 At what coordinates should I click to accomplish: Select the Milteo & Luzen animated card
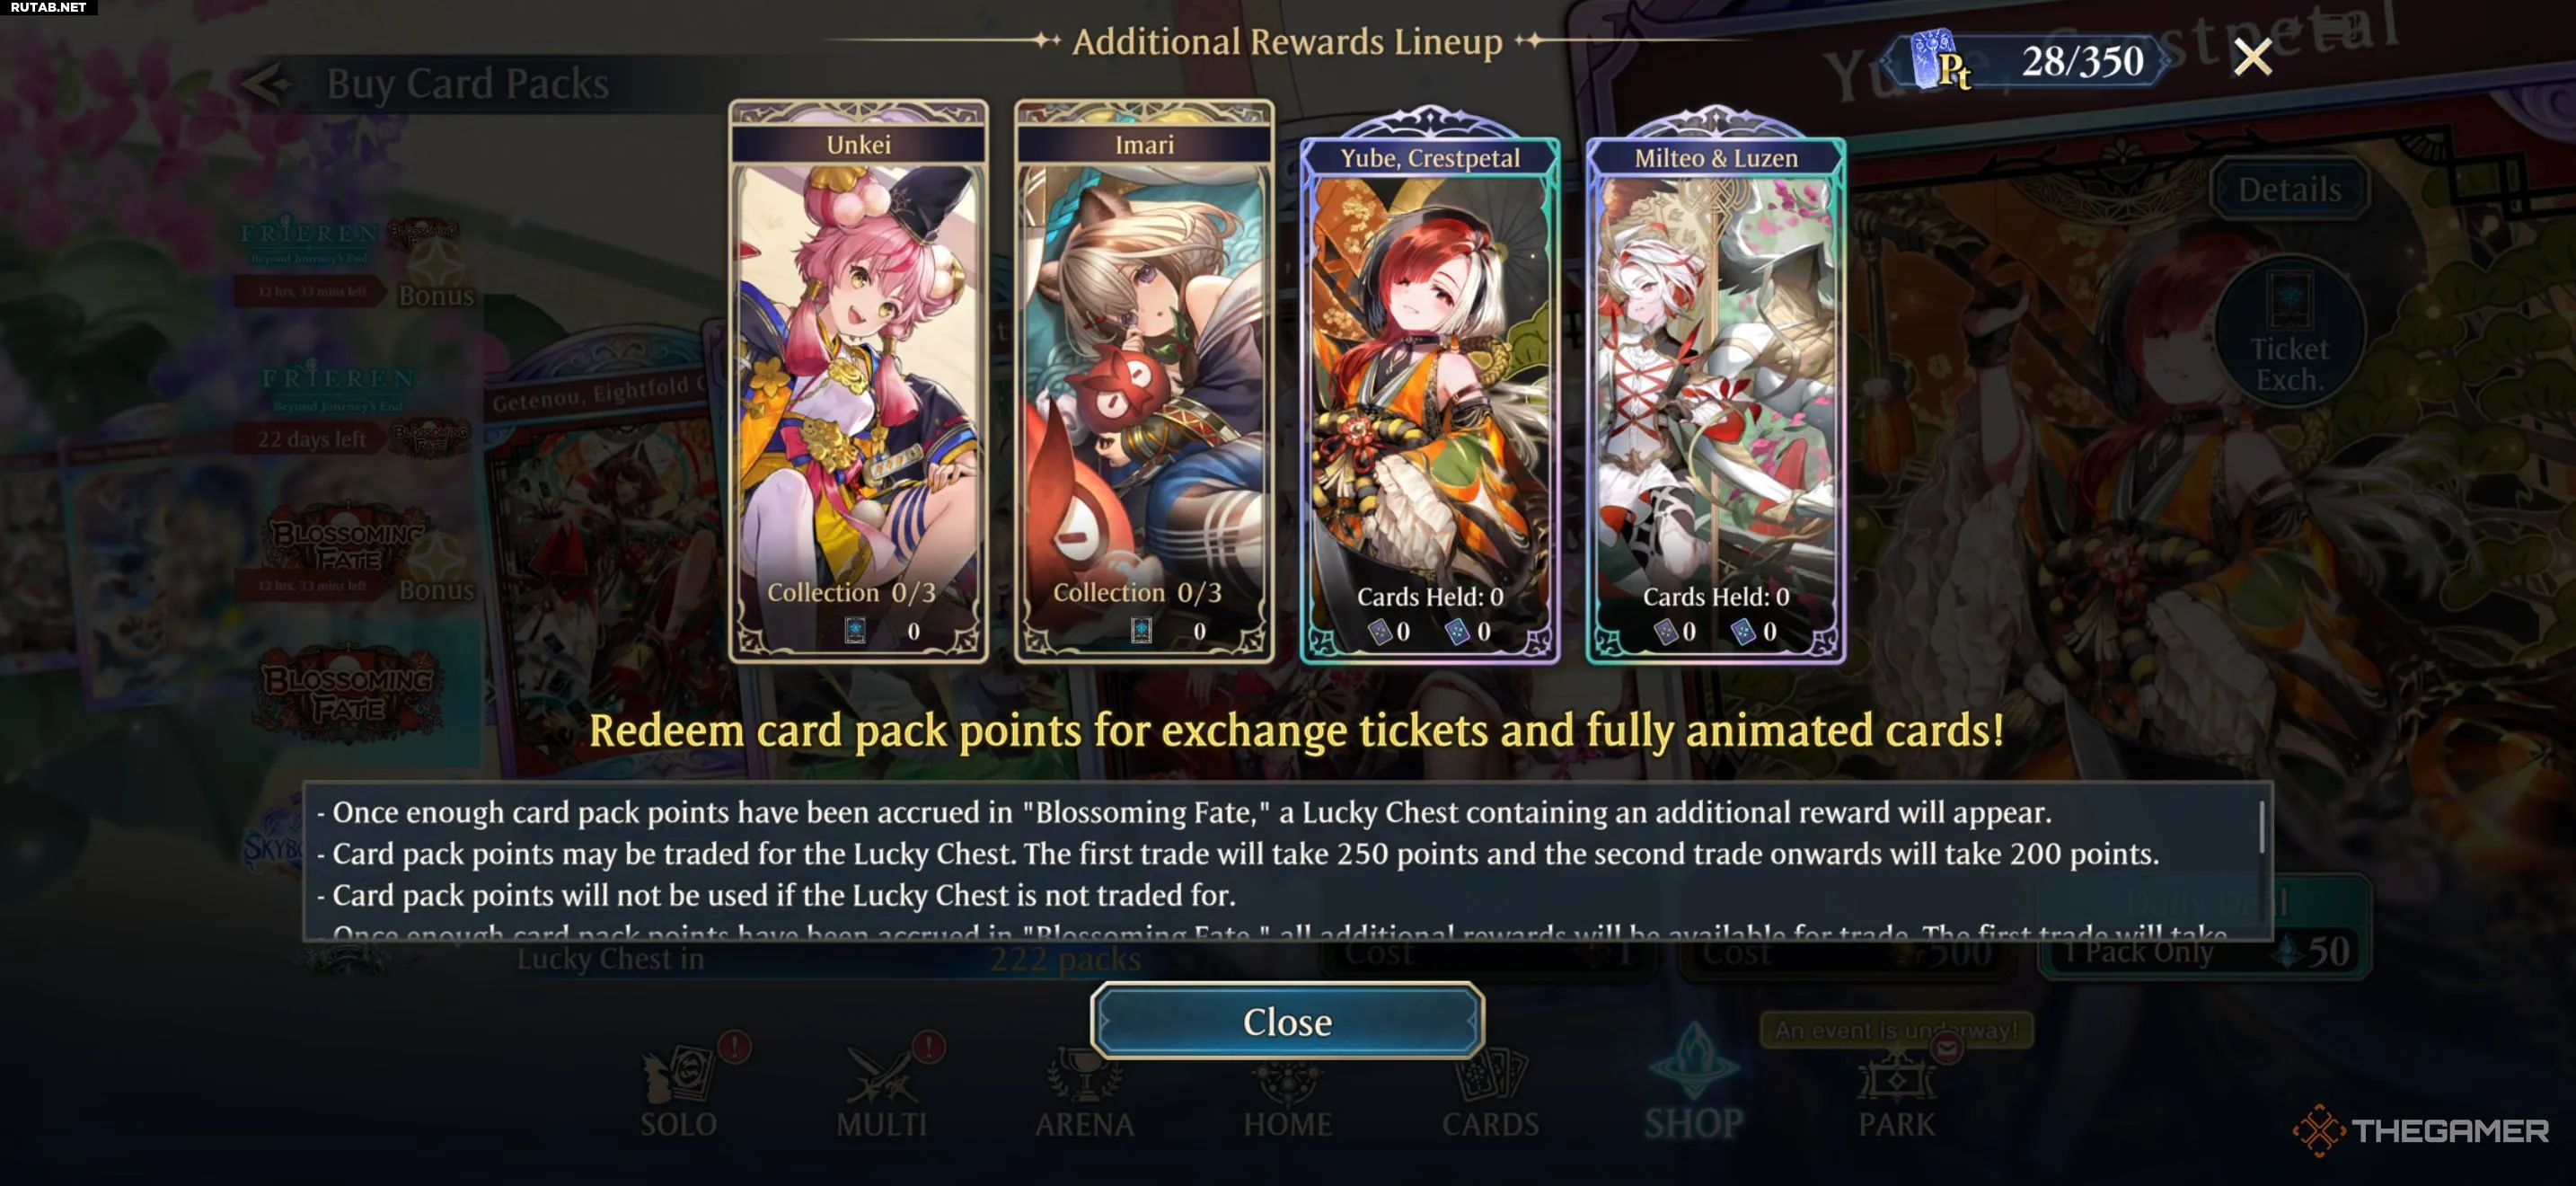click(x=1715, y=386)
